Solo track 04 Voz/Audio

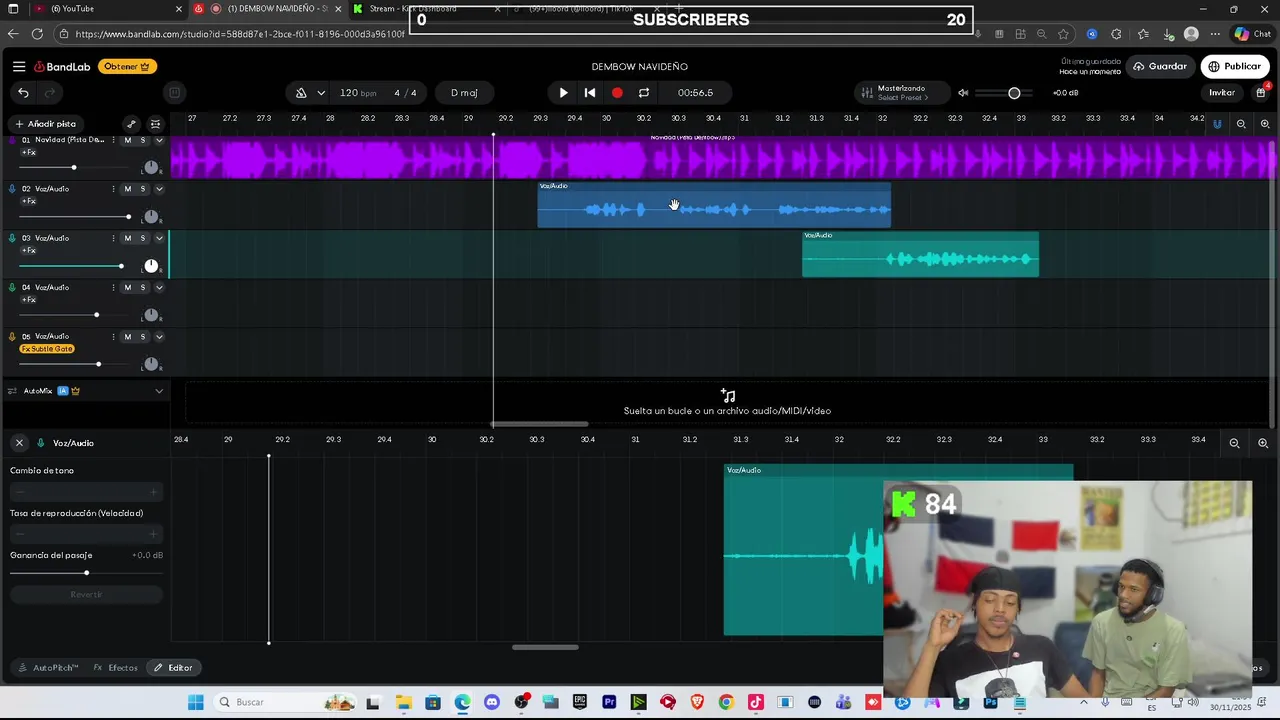click(143, 287)
